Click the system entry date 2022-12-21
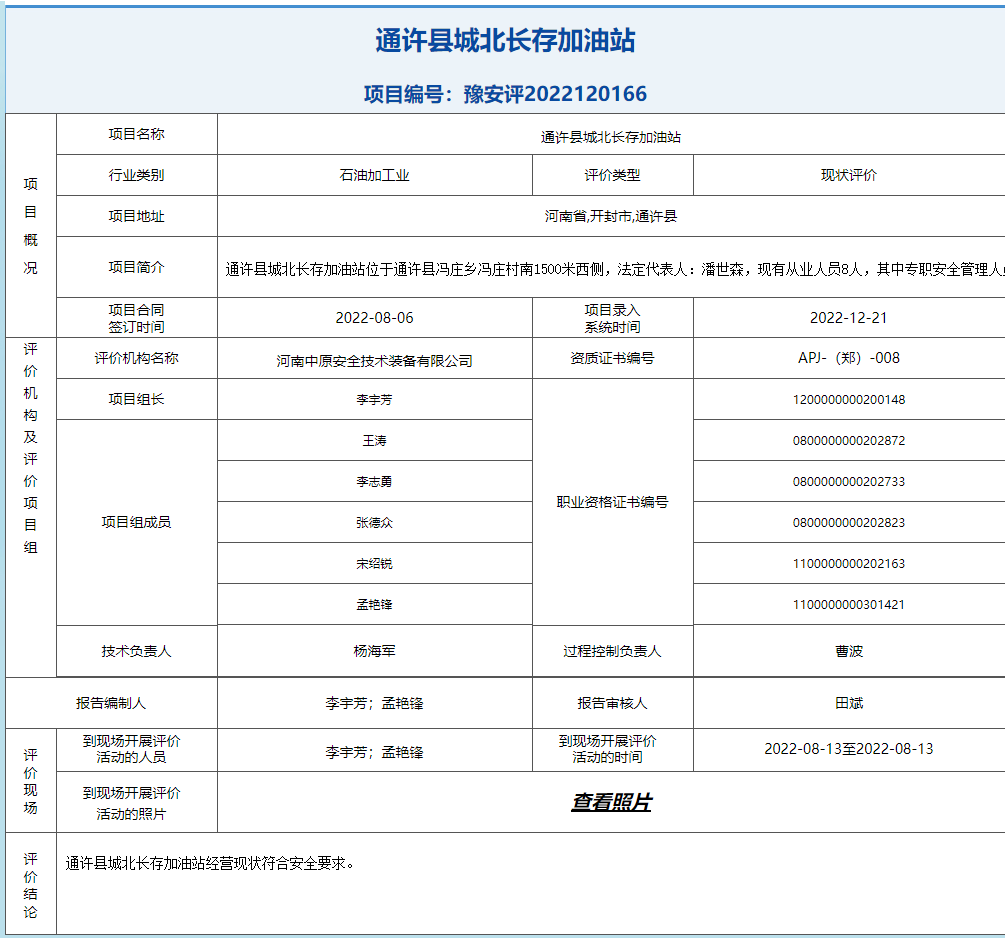This screenshot has width=1005, height=938. (x=848, y=318)
